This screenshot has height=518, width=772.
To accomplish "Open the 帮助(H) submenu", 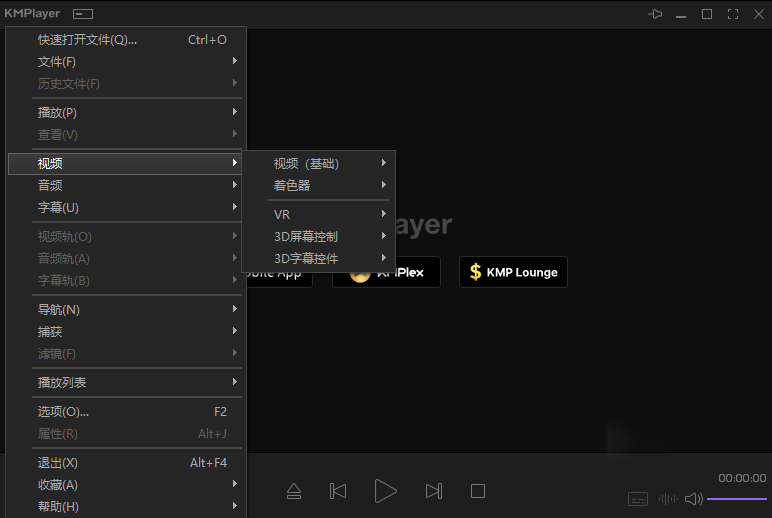I will click(x=126, y=506).
